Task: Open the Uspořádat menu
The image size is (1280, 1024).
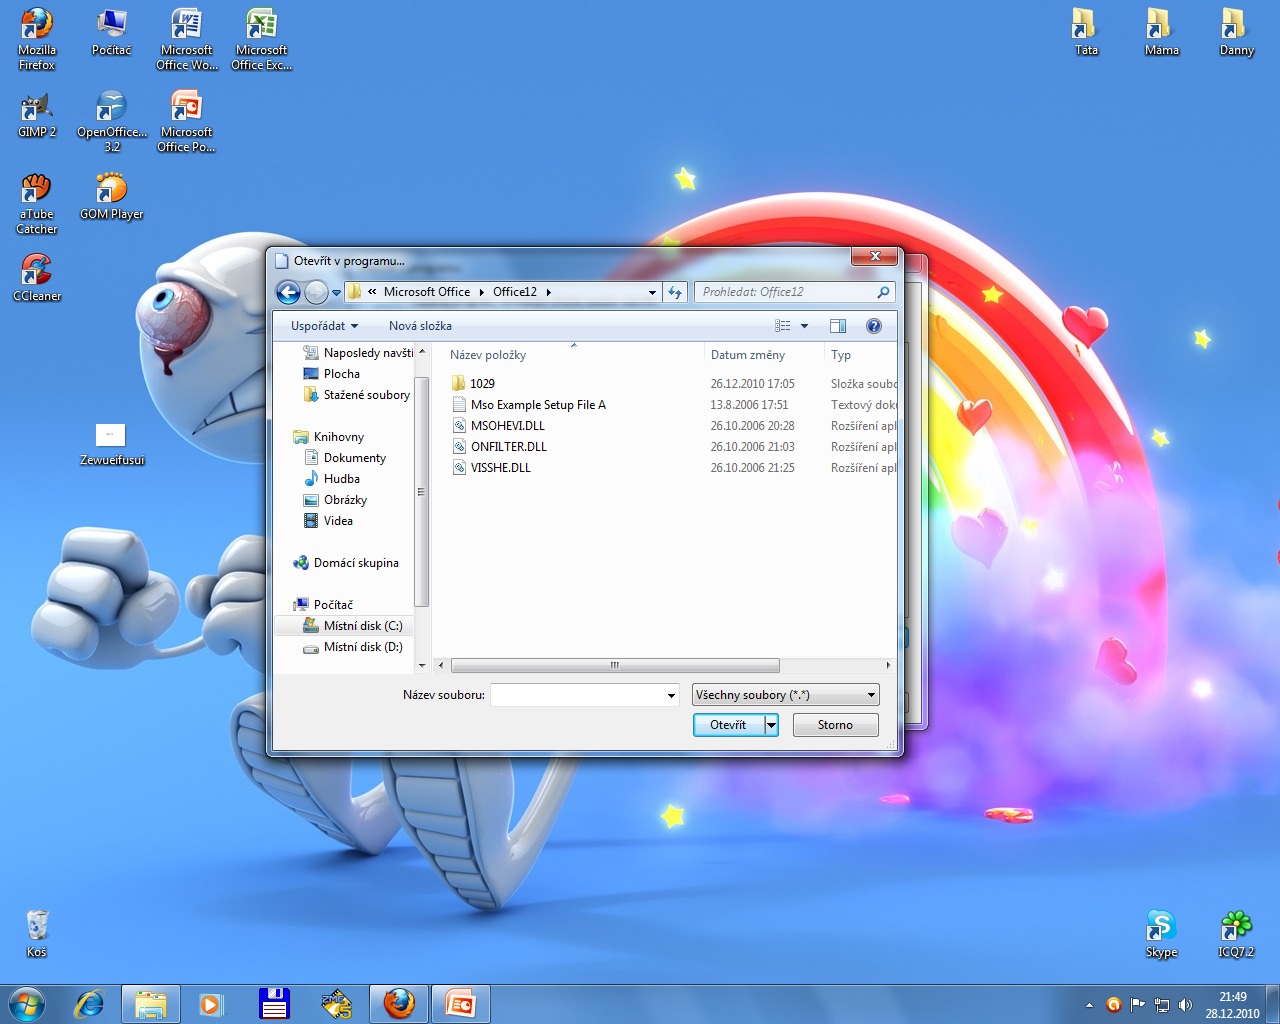Action: click(324, 326)
